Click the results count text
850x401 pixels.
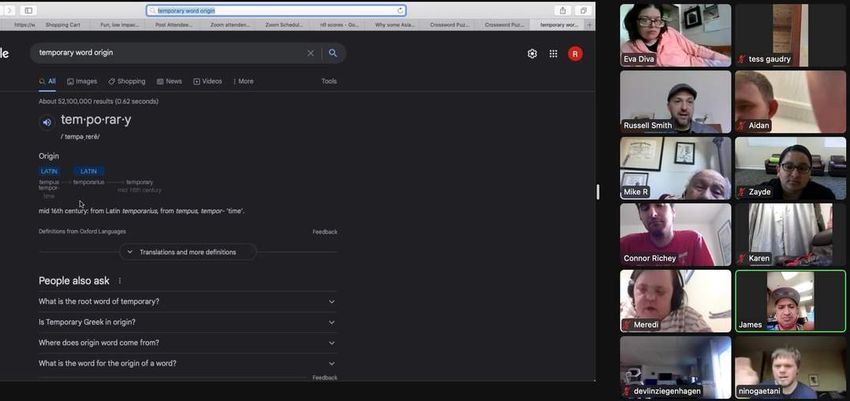pyautogui.click(x=99, y=101)
